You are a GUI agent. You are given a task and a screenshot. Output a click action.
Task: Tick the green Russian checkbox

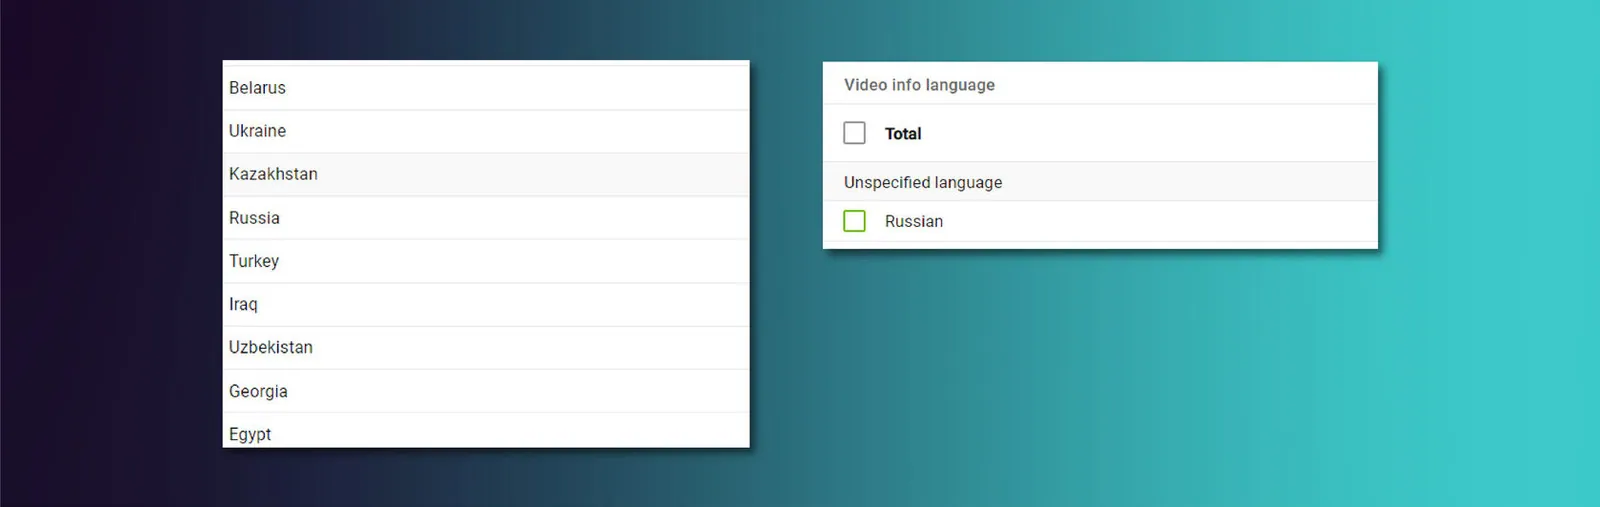[854, 221]
